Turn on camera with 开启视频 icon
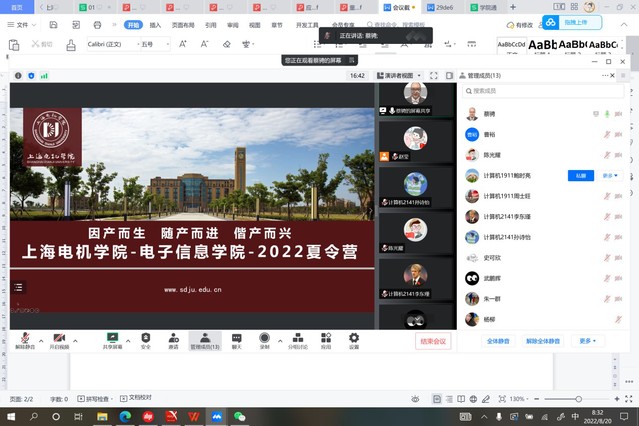Image resolution: width=639 pixels, height=426 pixels. pyautogui.click(x=58, y=338)
